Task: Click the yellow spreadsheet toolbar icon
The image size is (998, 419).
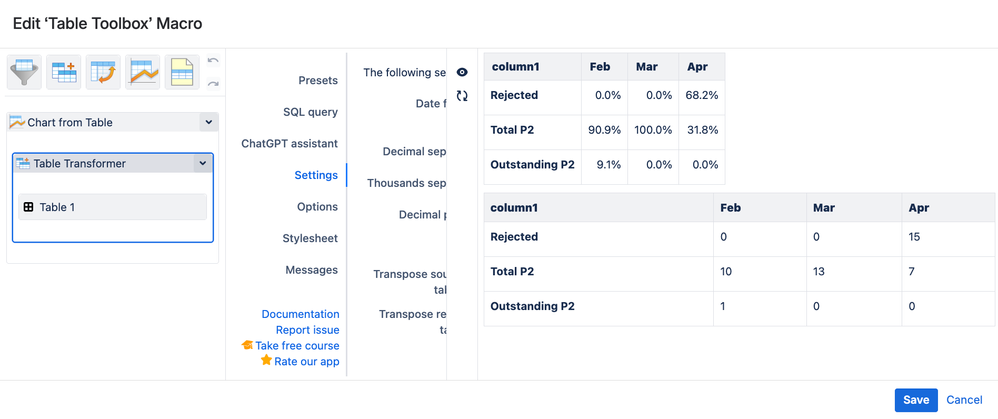Action: tap(181, 72)
